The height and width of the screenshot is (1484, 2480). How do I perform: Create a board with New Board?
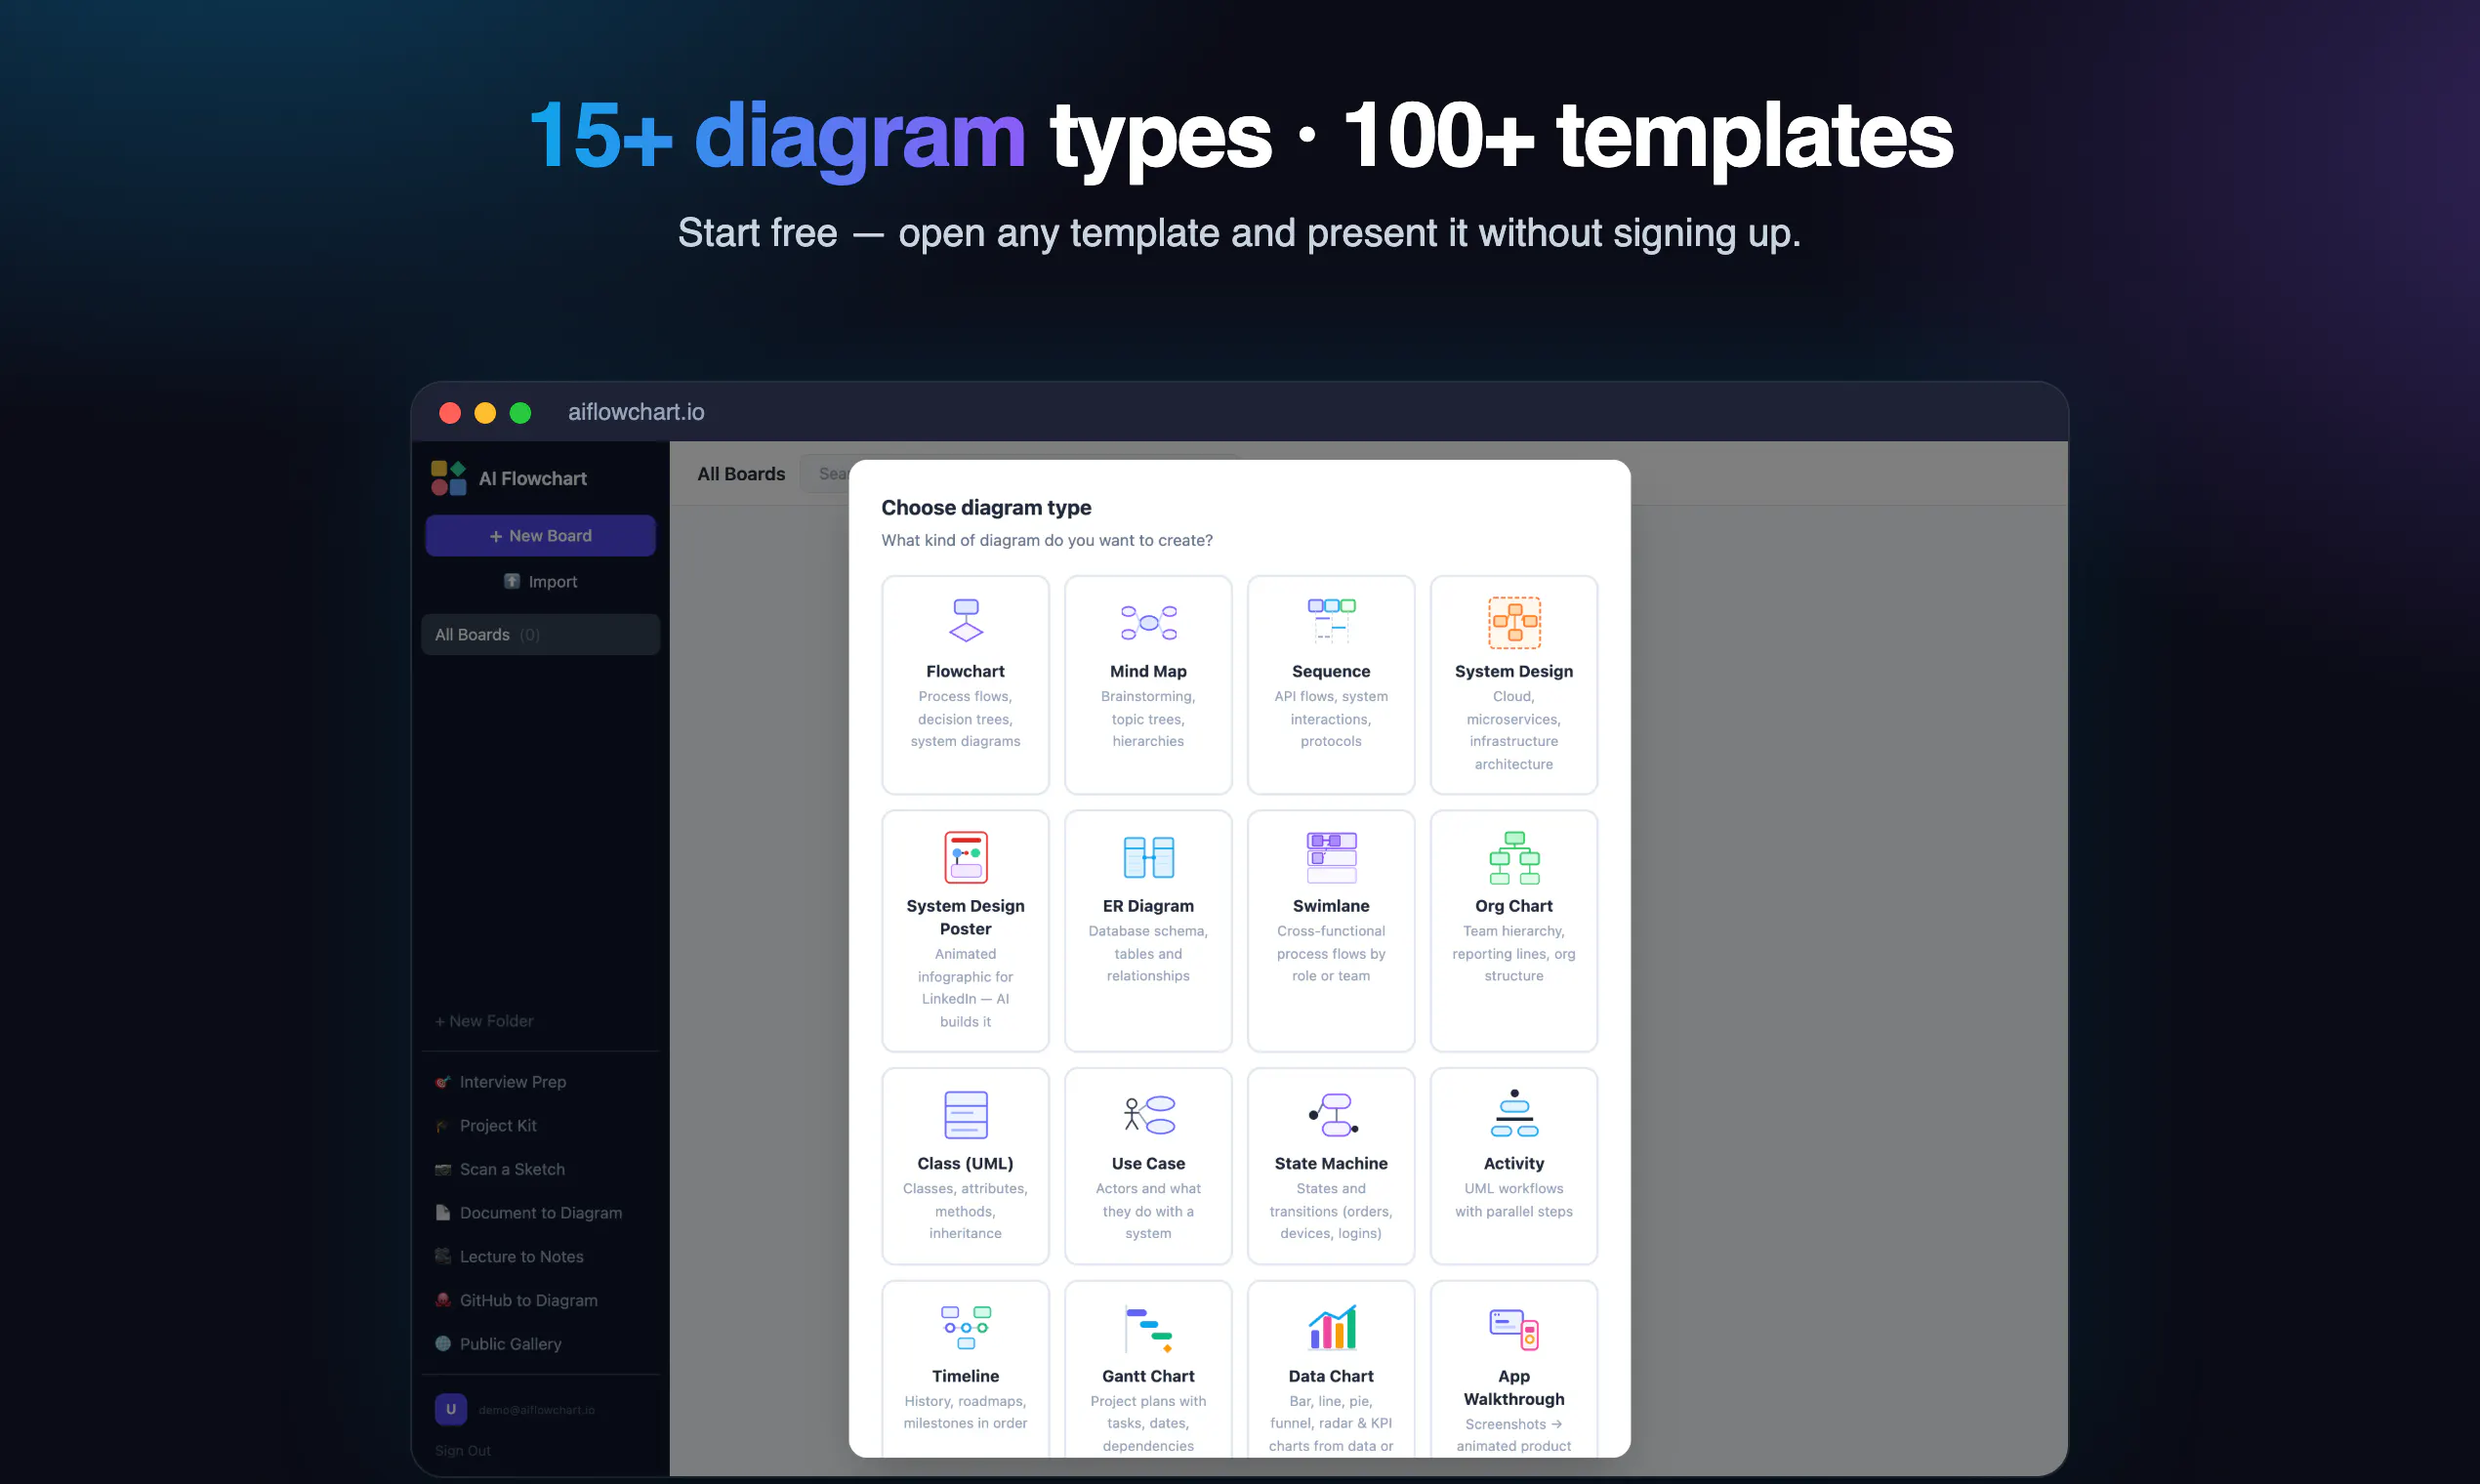pos(540,536)
